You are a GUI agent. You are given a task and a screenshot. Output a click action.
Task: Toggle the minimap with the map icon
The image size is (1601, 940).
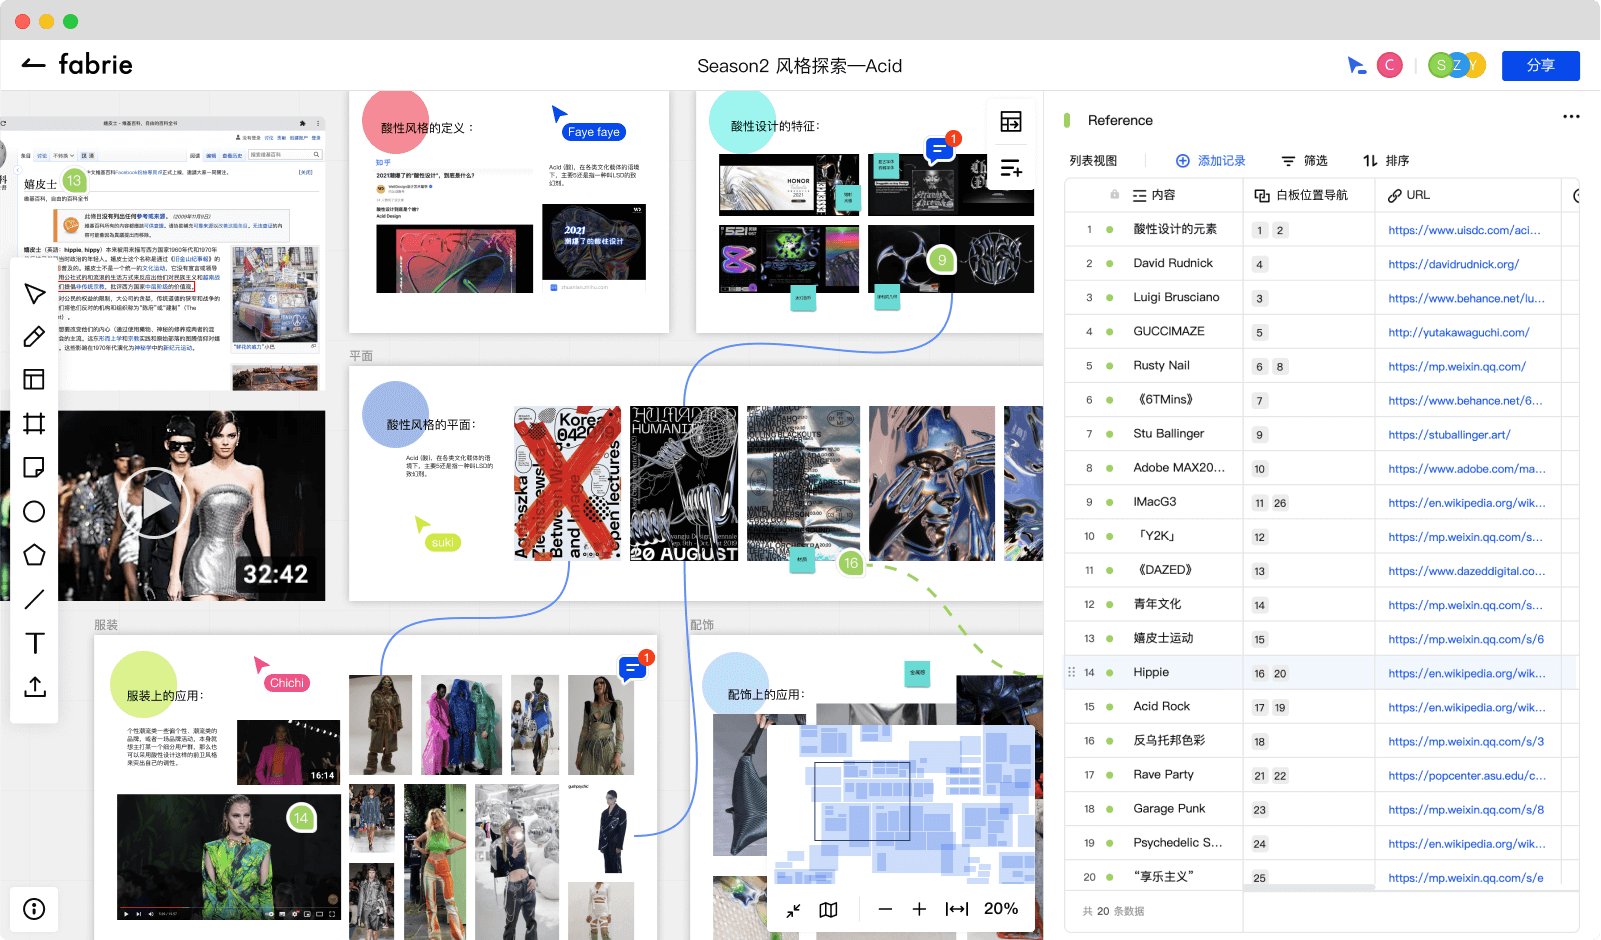coord(828,910)
